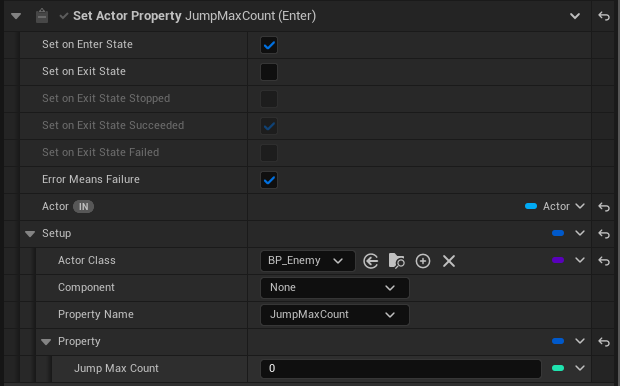This screenshot has width=620, height=386.
Task: Toggle Set on Exit State Stopped checkbox
Action: pos(269,99)
